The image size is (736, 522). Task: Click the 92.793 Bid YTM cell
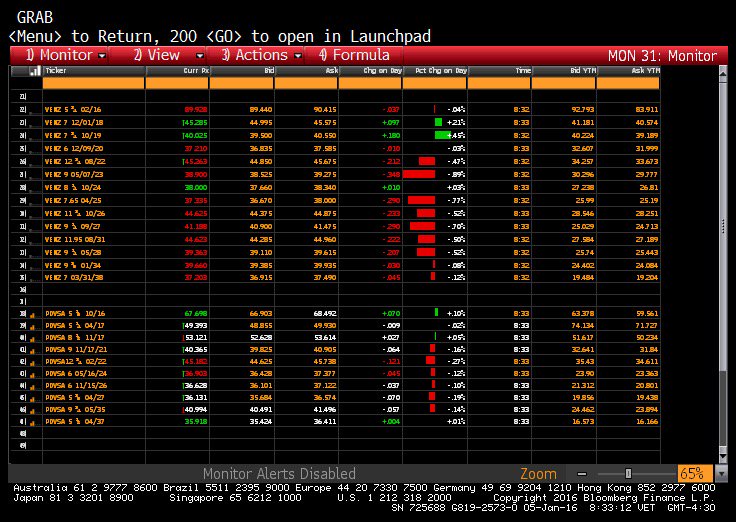click(583, 110)
